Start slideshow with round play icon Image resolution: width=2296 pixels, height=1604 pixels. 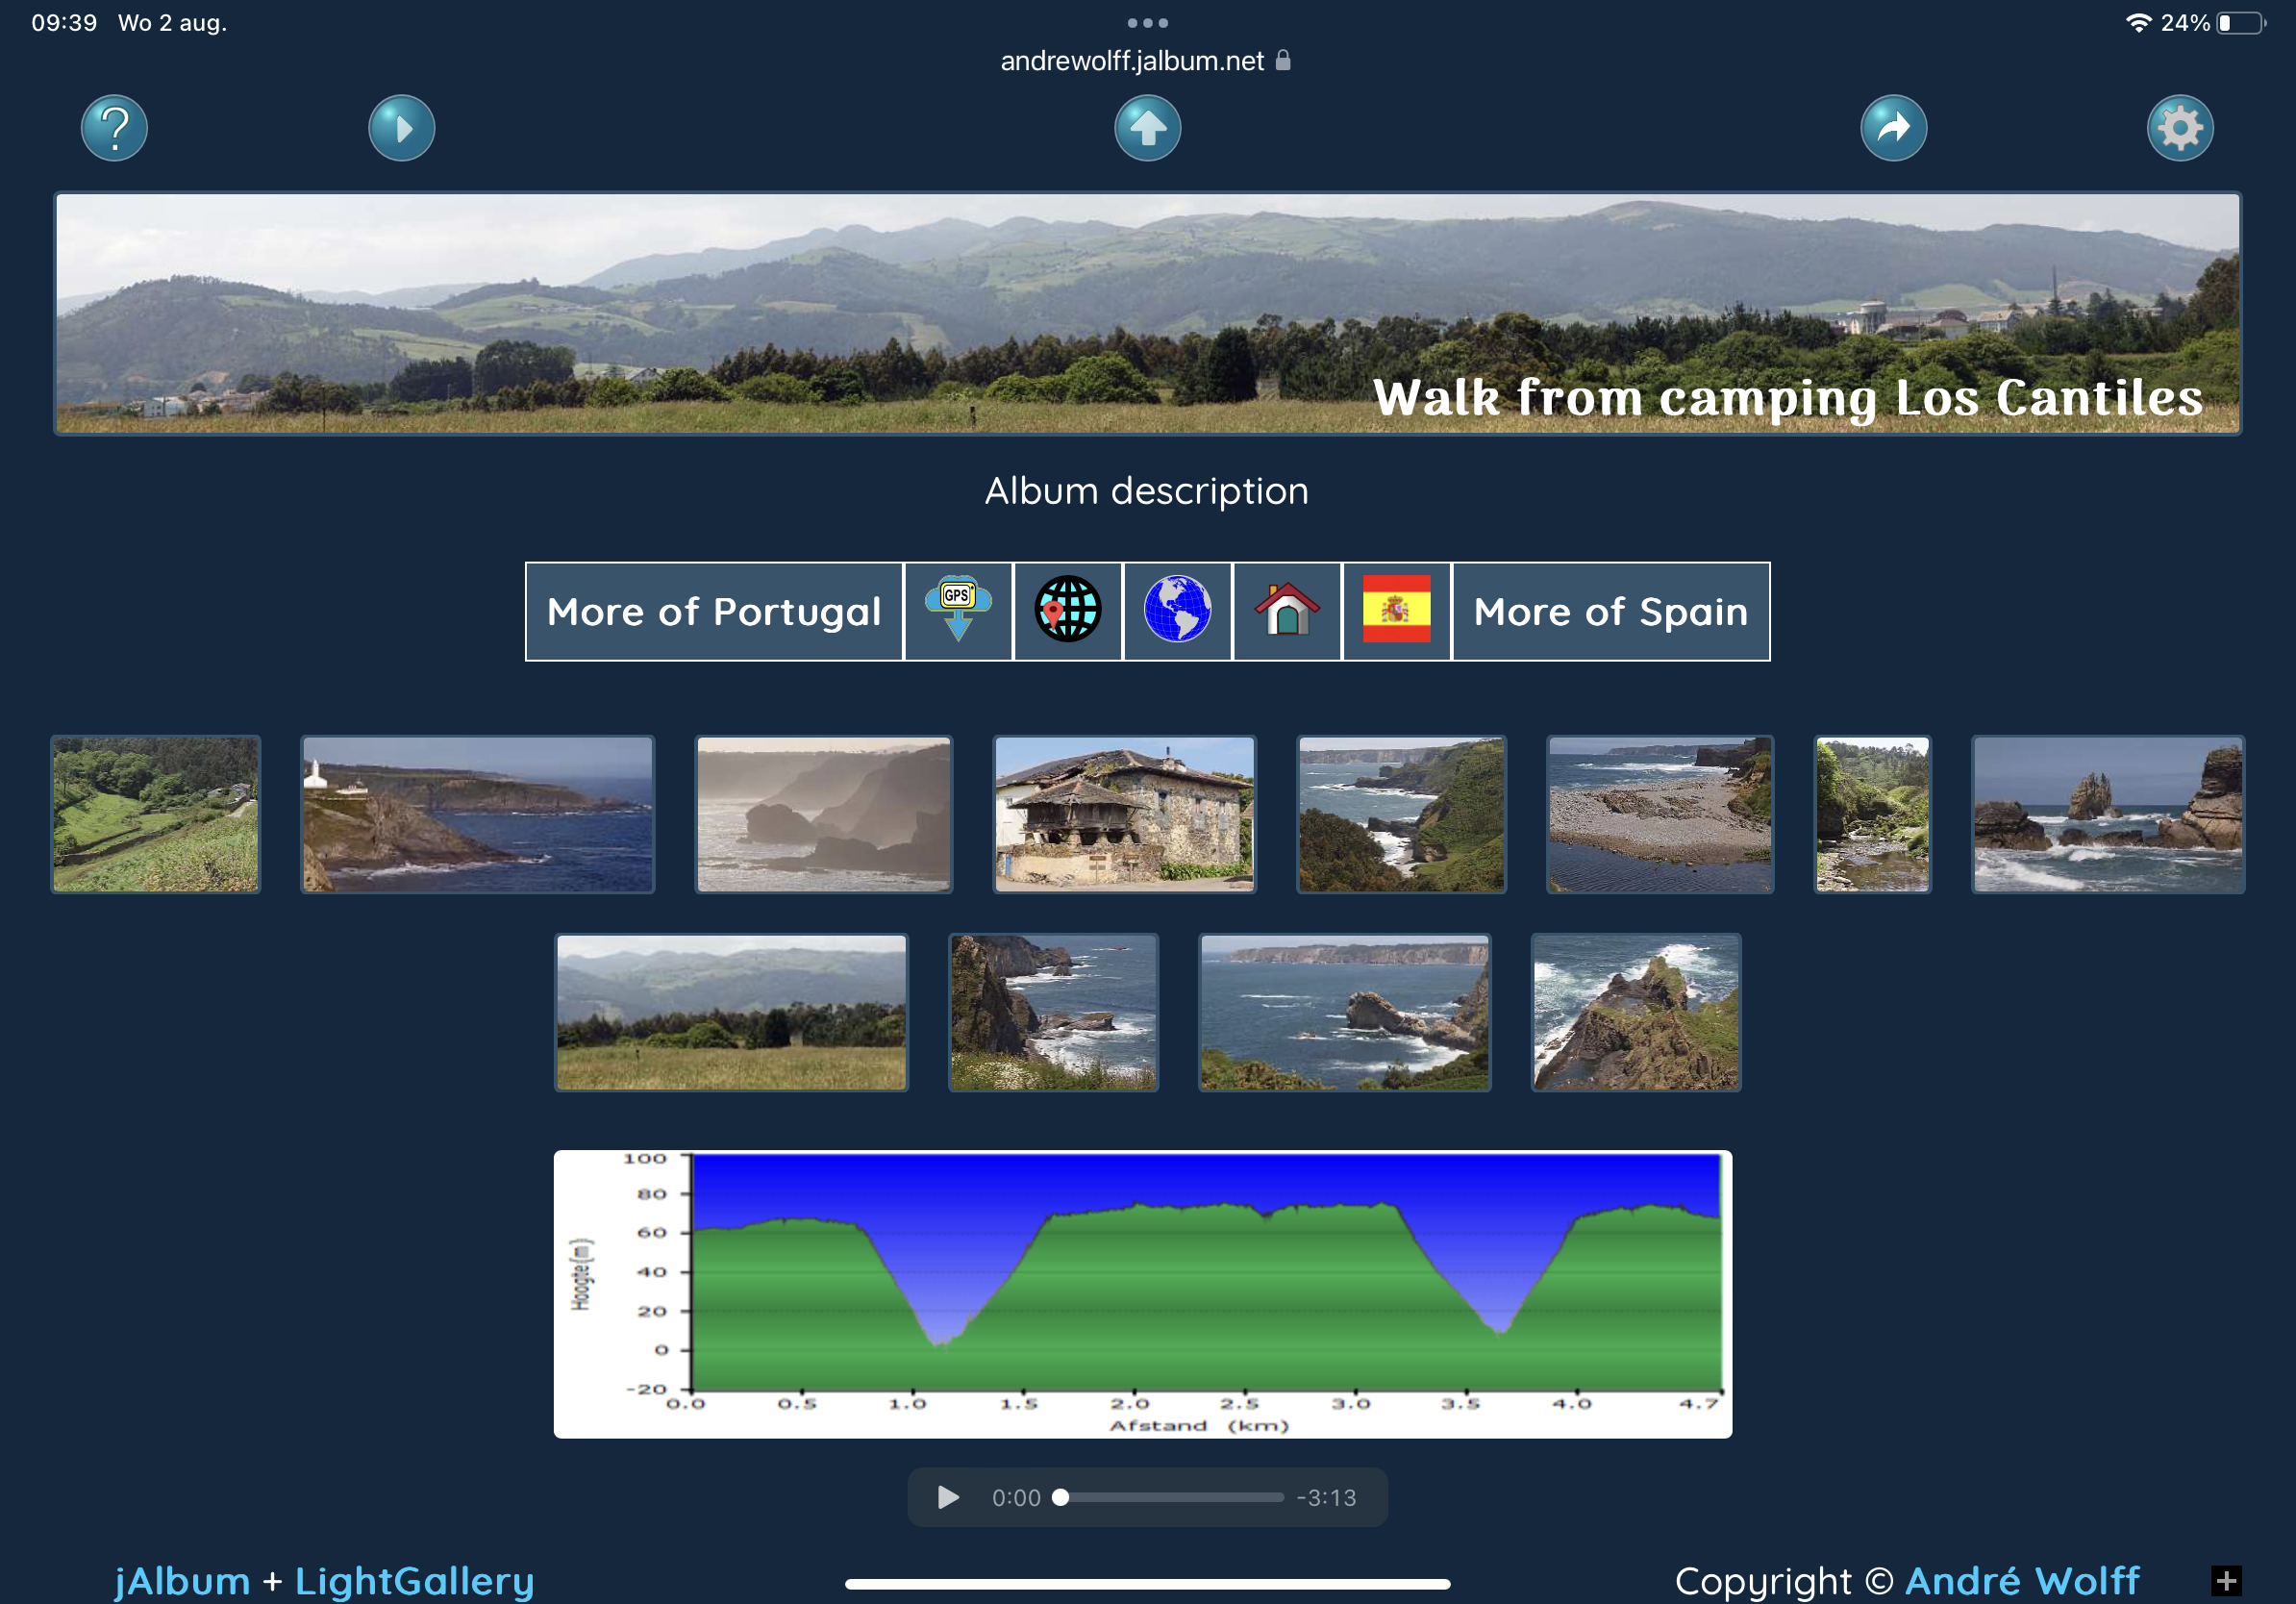click(401, 128)
